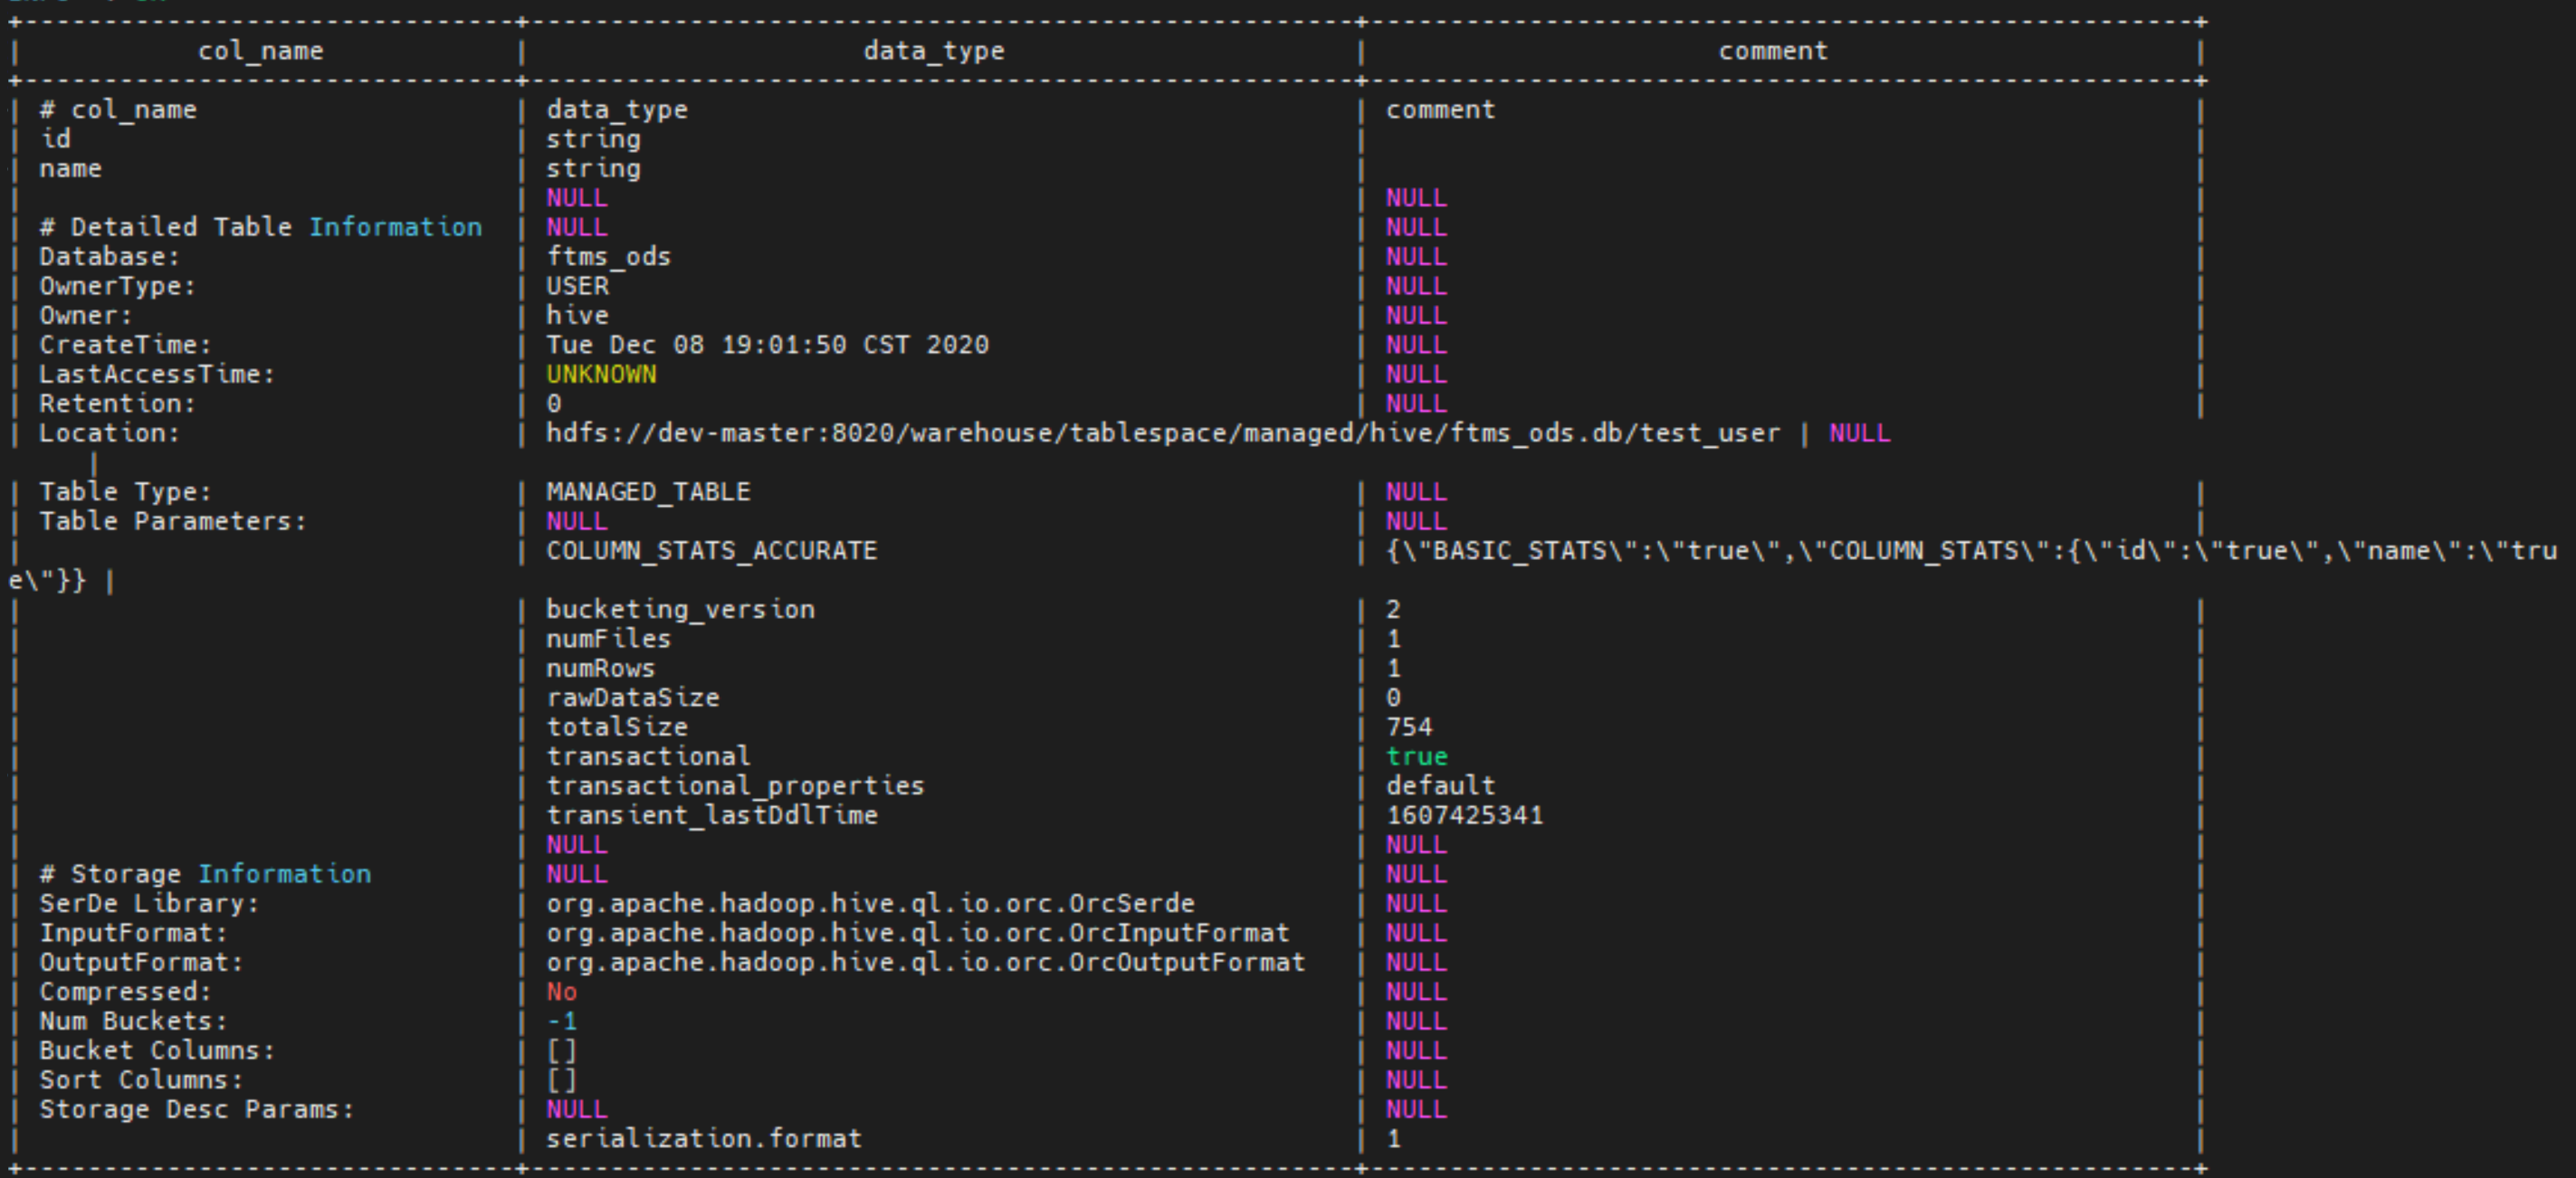Click the 1607425341 timestamp value
This screenshot has height=1178, width=2576.
(1465, 815)
